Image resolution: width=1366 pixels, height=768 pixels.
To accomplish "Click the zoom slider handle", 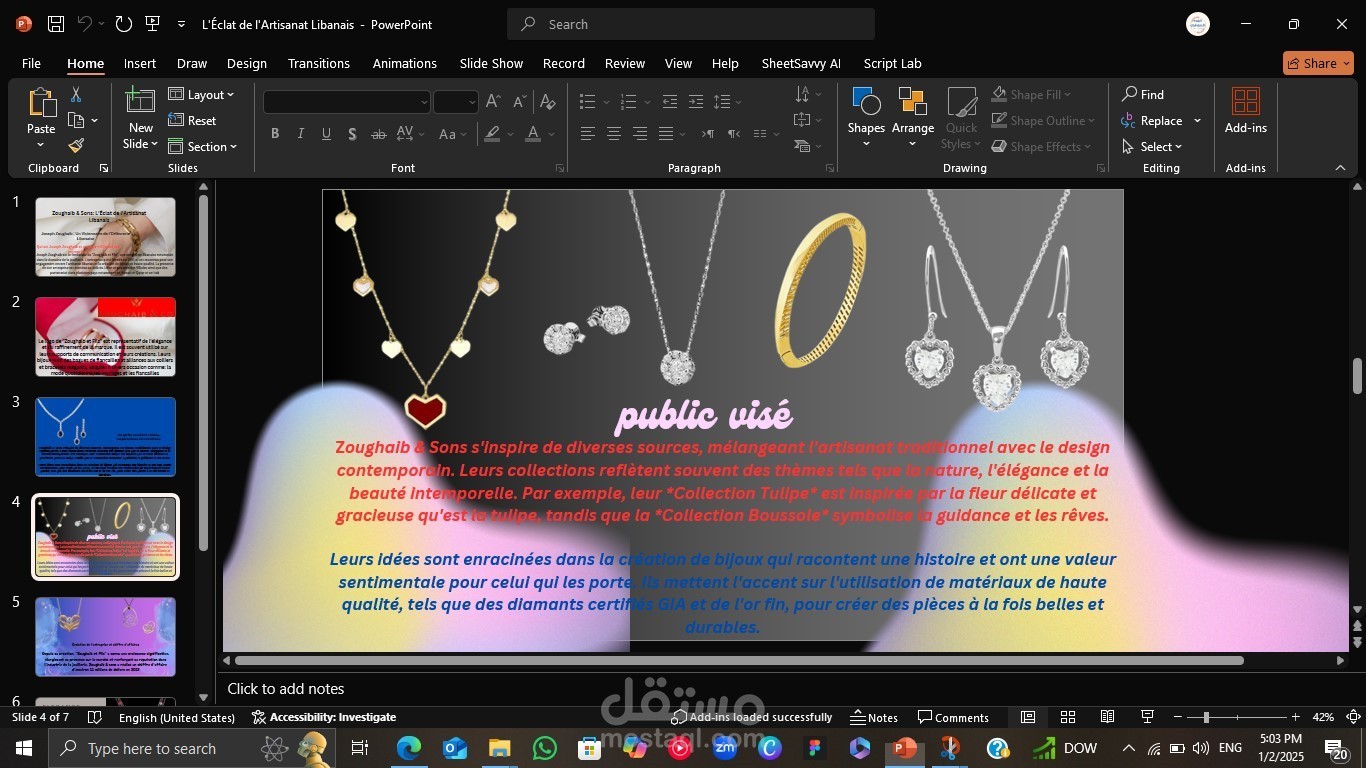I will (1206, 717).
